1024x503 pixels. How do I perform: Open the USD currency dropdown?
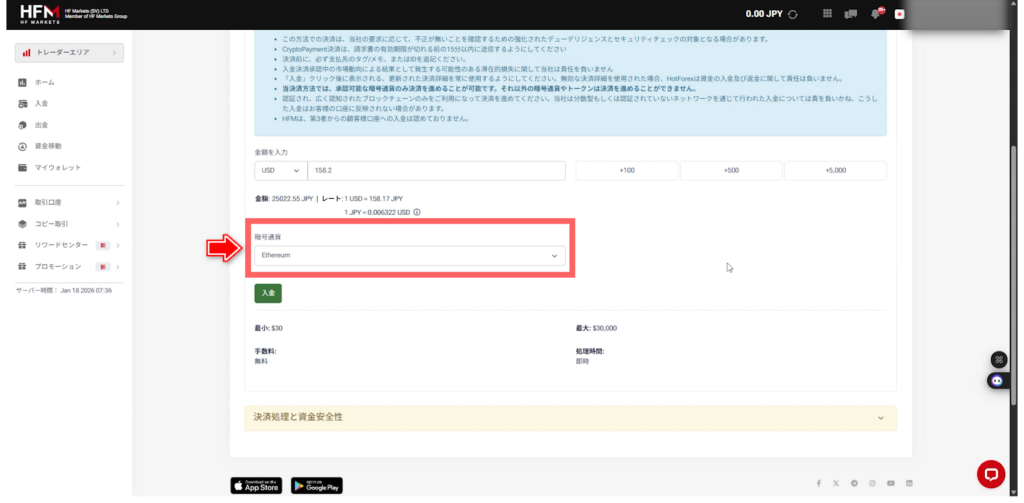coord(279,171)
